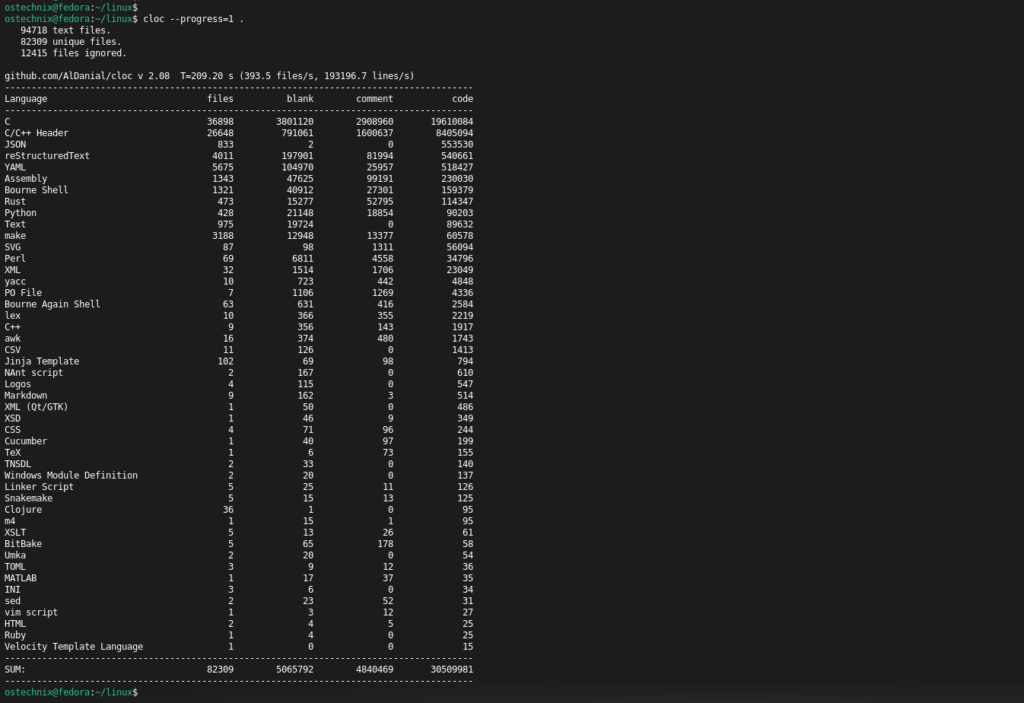Select 'XML (Qt/GTK)' language name

point(37,407)
